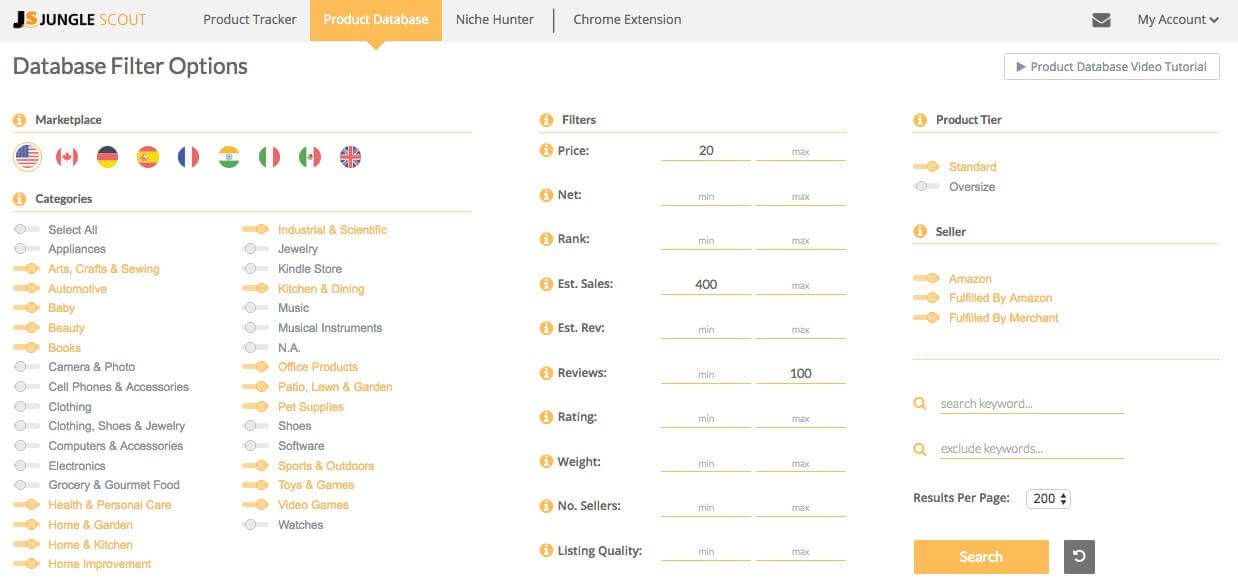This screenshot has width=1238, height=586.
Task: Toggle the Pet Supplies category switch
Action: (254, 406)
